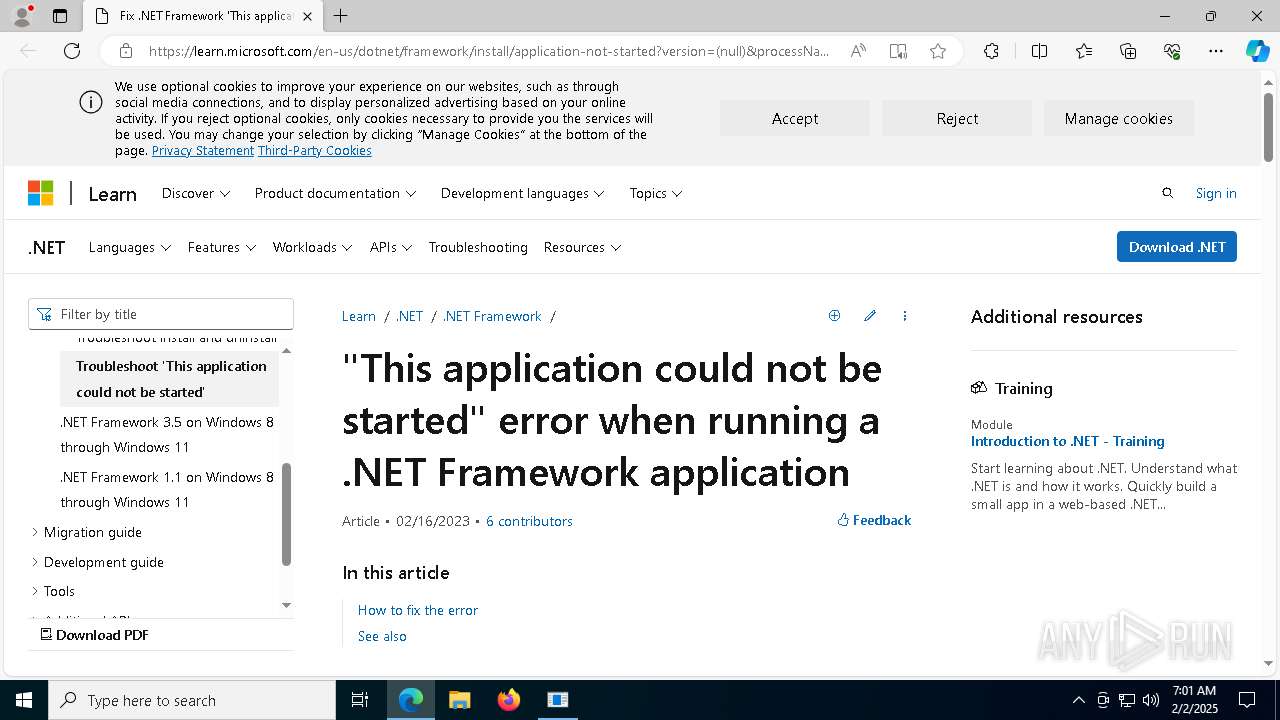Image resolution: width=1280 pixels, height=720 pixels.
Task: Open the APIs dropdown
Action: point(391,247)
